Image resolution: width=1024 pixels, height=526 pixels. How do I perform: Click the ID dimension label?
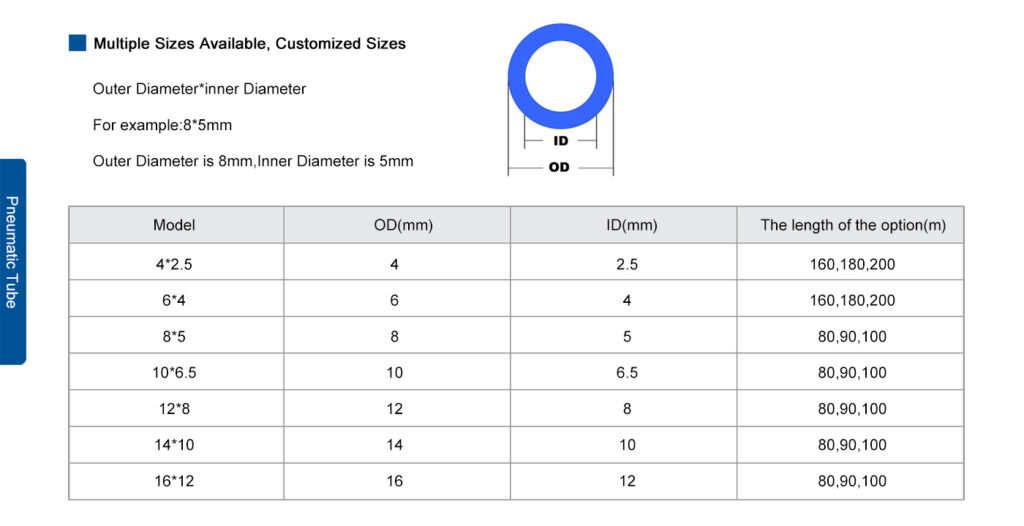point(560,140)
